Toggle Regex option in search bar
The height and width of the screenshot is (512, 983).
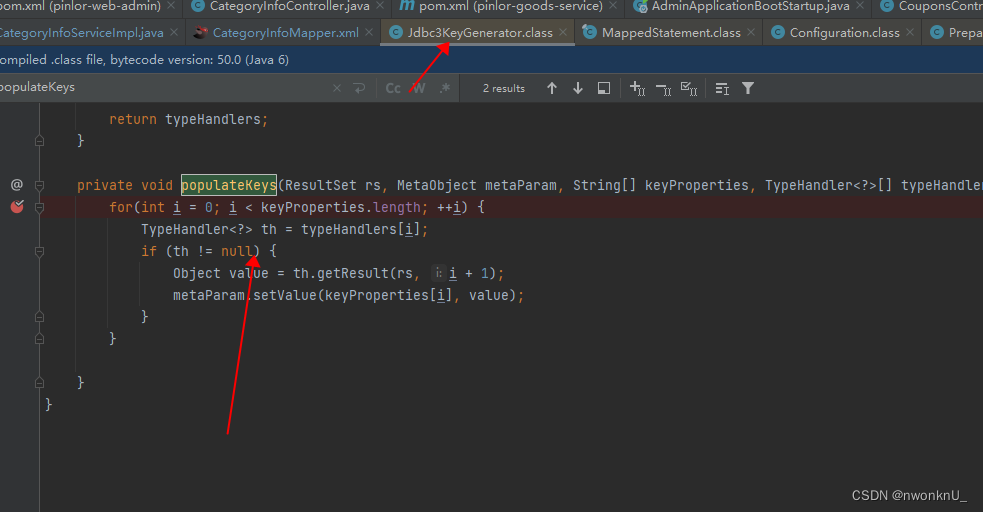[x=445, y=88]
